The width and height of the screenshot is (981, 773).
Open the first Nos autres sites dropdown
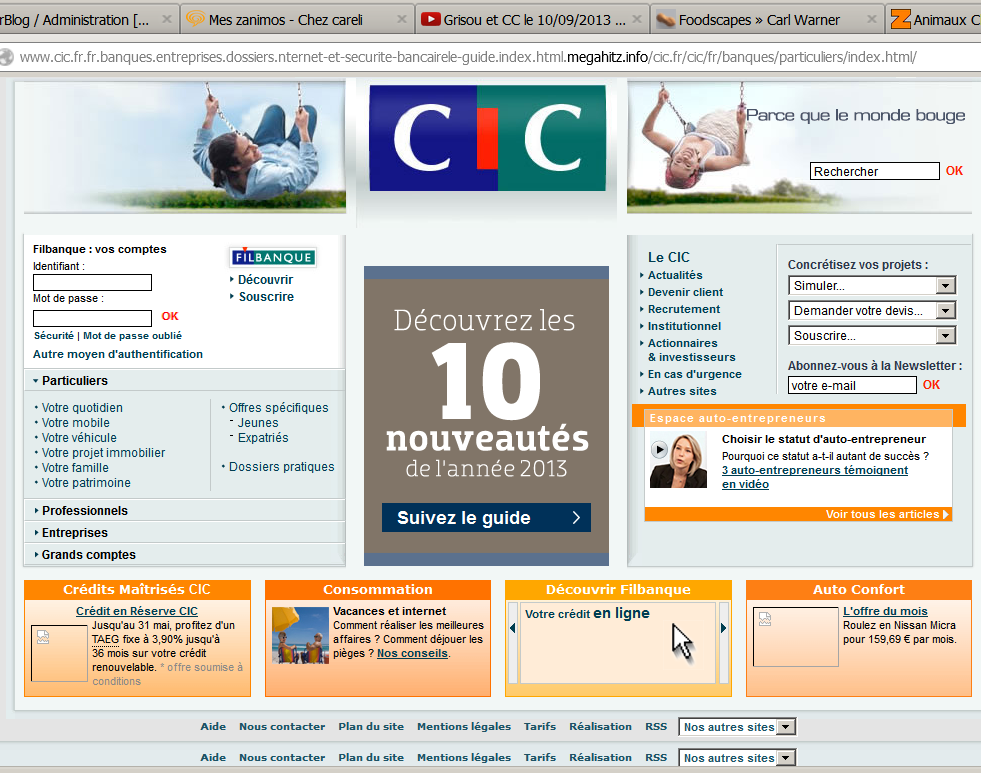click(x=738, y=727)
